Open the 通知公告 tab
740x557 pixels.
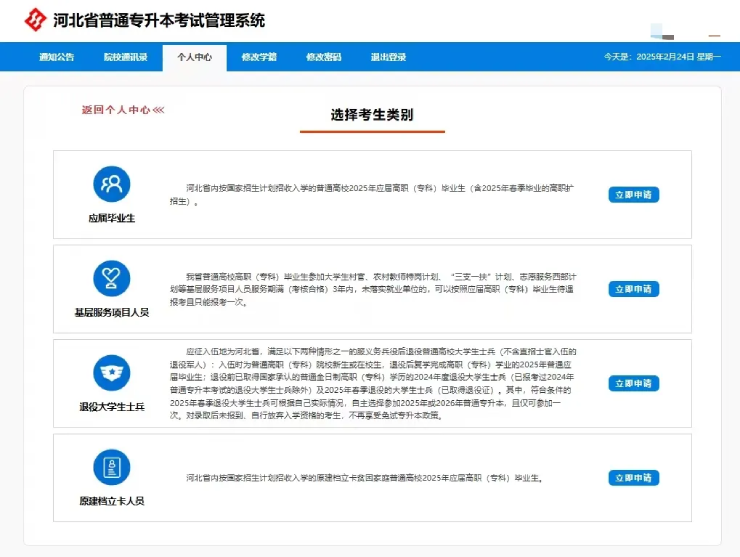click(x=56, y=57)
